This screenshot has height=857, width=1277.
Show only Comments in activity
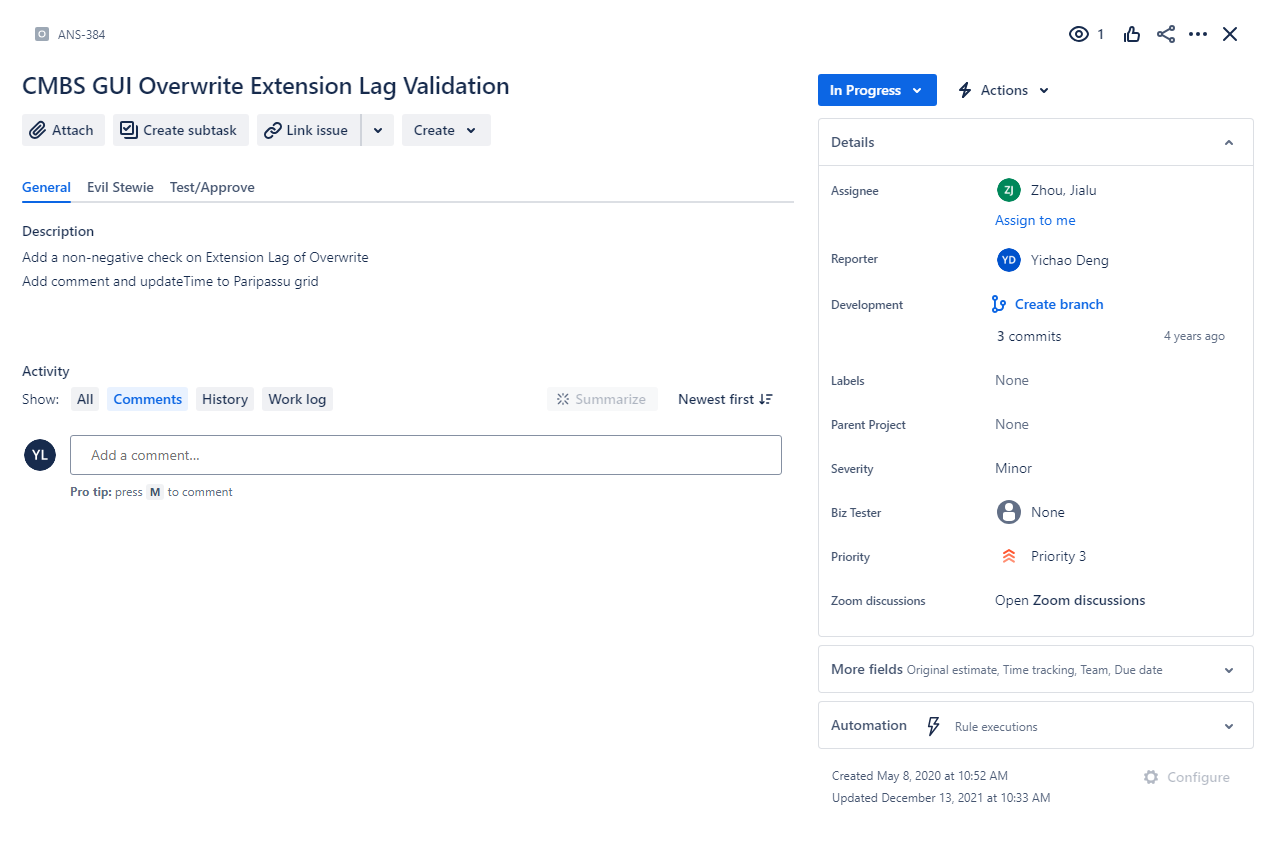tap(147, 399)
